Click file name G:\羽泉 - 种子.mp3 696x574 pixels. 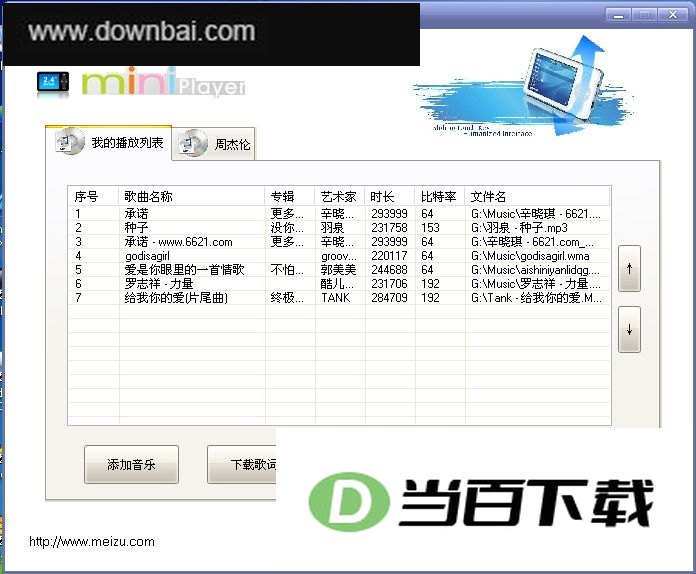click(x=519, y=228)
